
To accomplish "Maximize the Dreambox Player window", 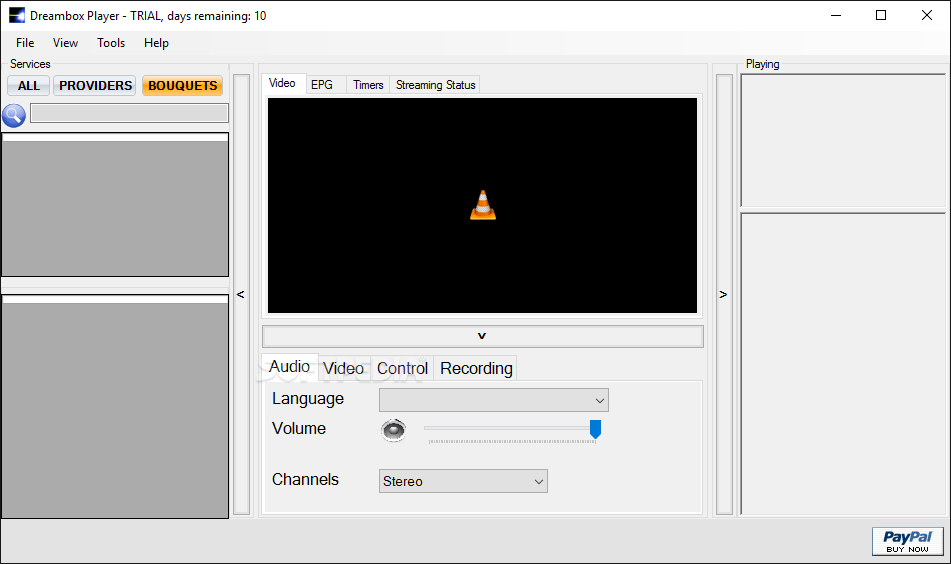I will pos(881,16).
